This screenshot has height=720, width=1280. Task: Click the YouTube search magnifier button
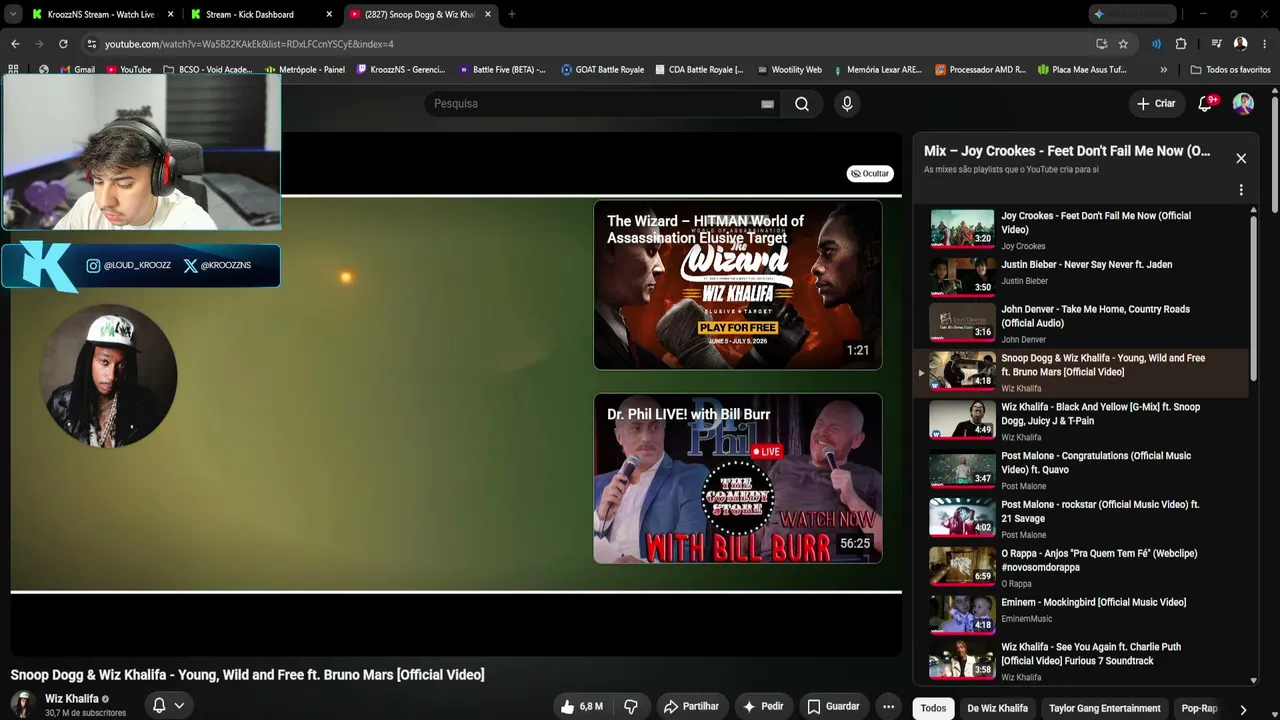tap(802, 104)
